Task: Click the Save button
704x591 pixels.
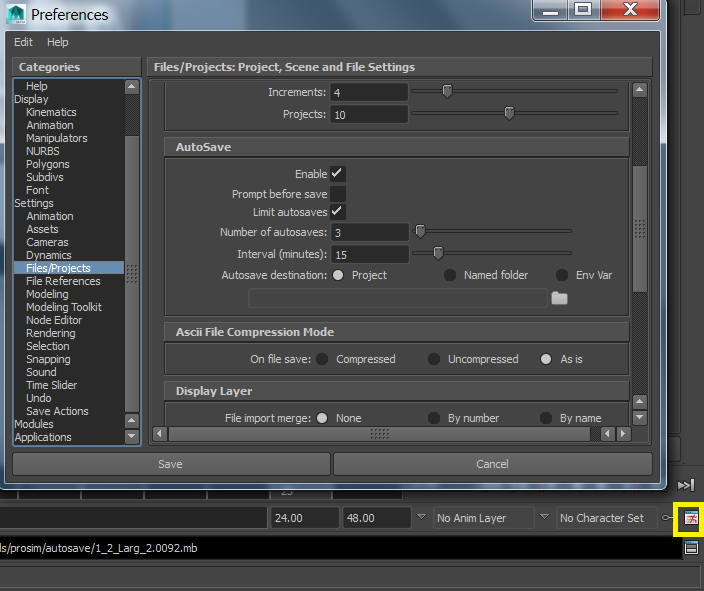Action: click(170, 464)
